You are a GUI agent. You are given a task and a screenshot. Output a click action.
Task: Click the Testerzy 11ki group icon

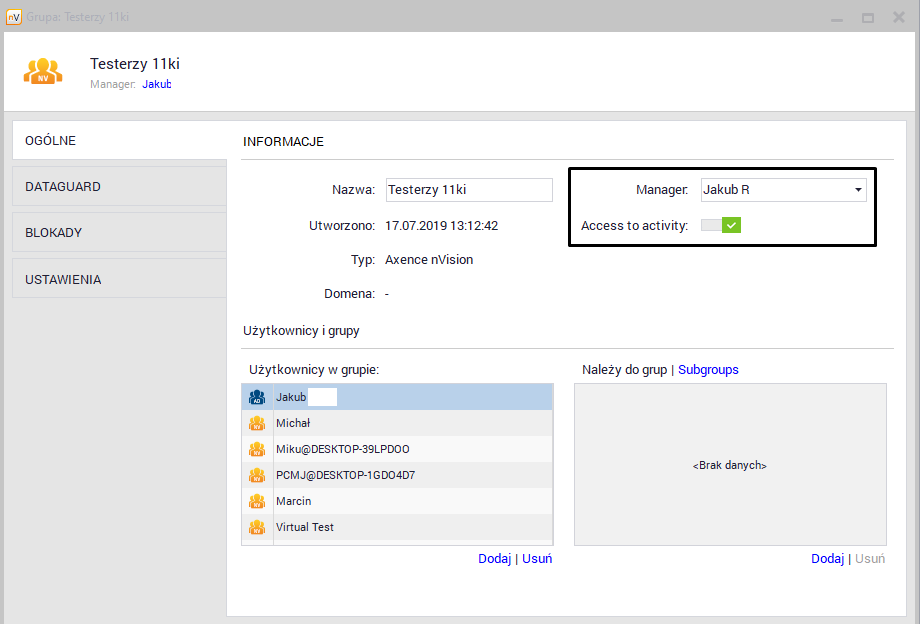[42, 70]
